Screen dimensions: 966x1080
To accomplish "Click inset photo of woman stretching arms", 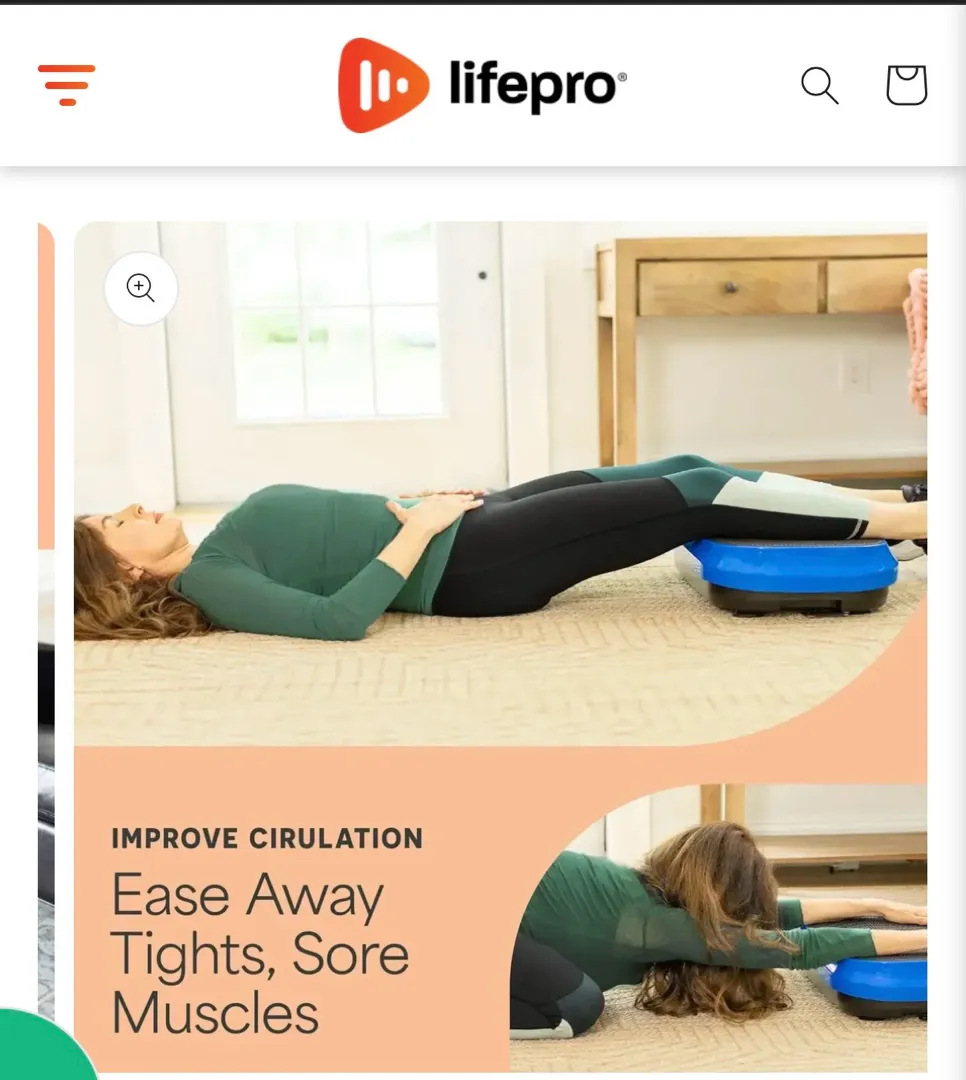I will coord(719,928).
